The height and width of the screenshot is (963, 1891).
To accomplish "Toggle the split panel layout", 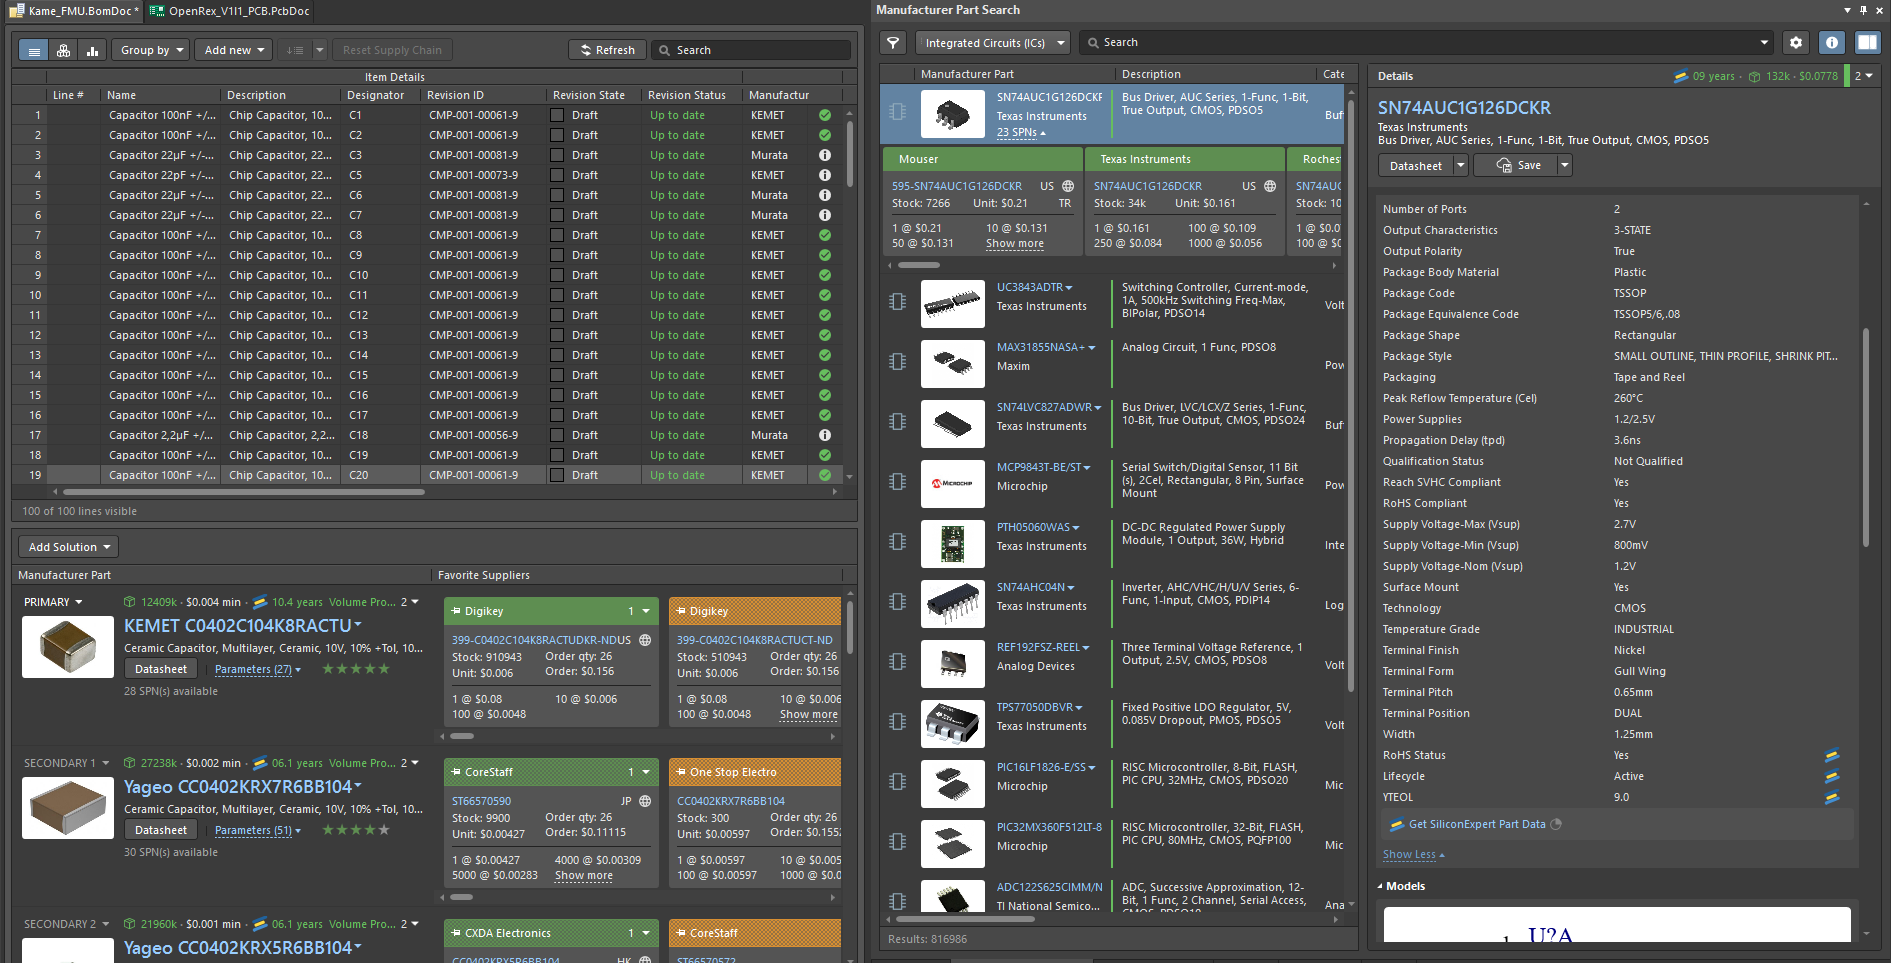I will 1867,43.
